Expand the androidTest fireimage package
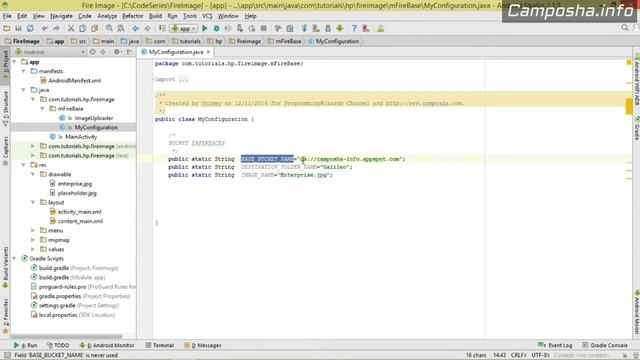 coord(33,146)
